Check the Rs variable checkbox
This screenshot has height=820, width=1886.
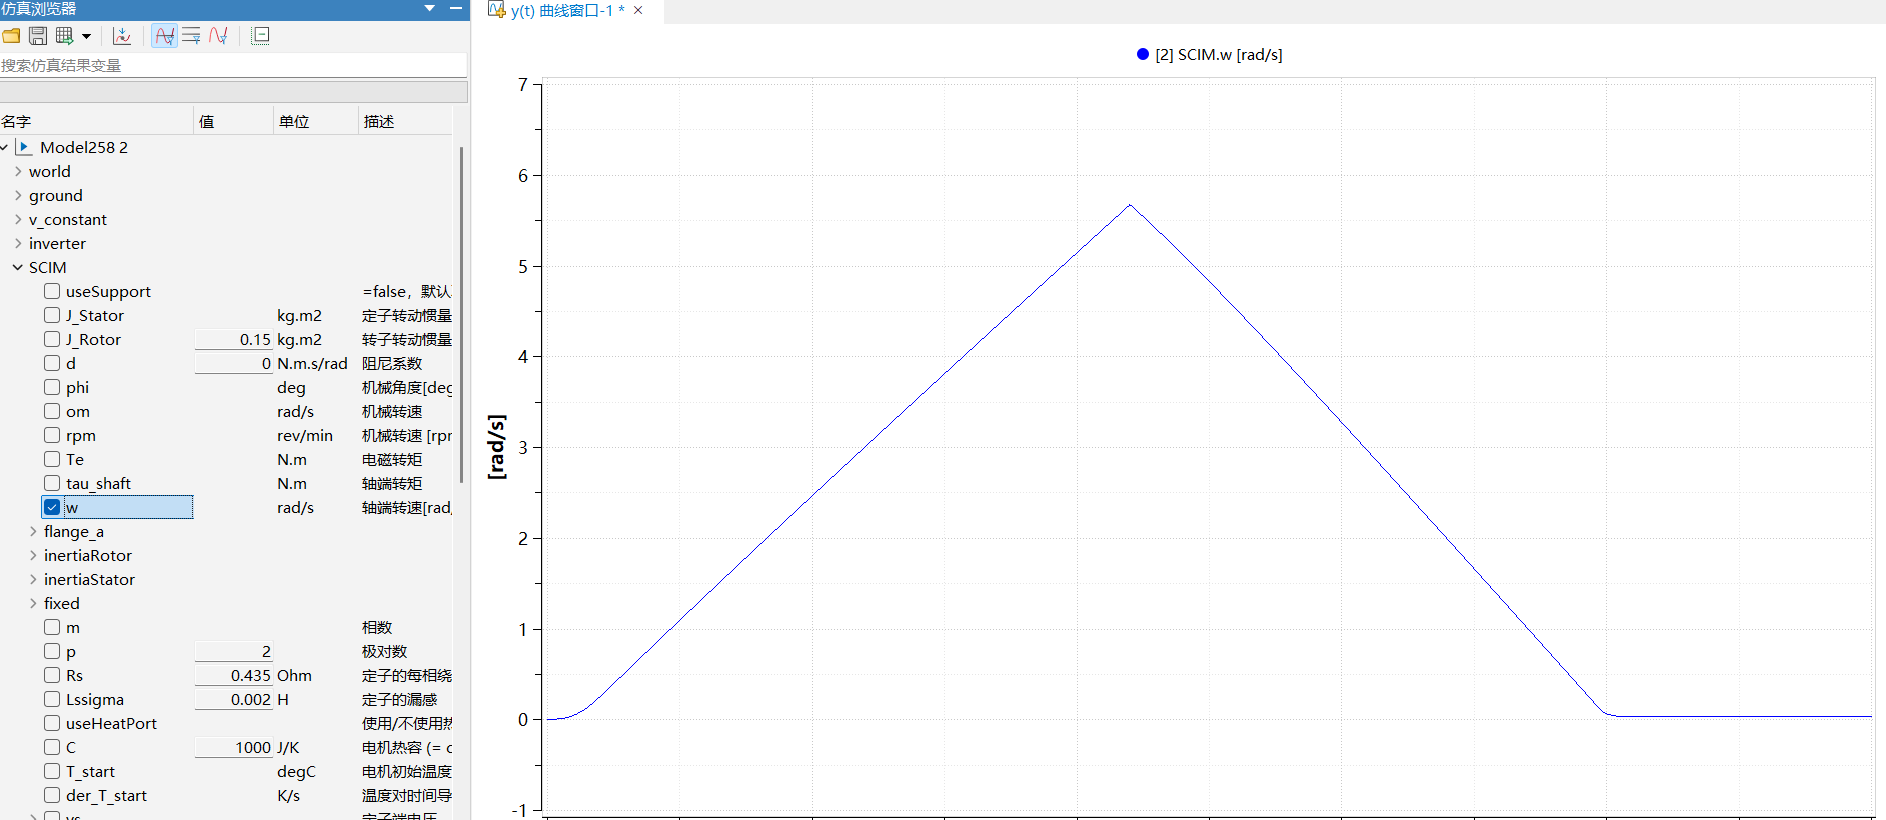52,675
